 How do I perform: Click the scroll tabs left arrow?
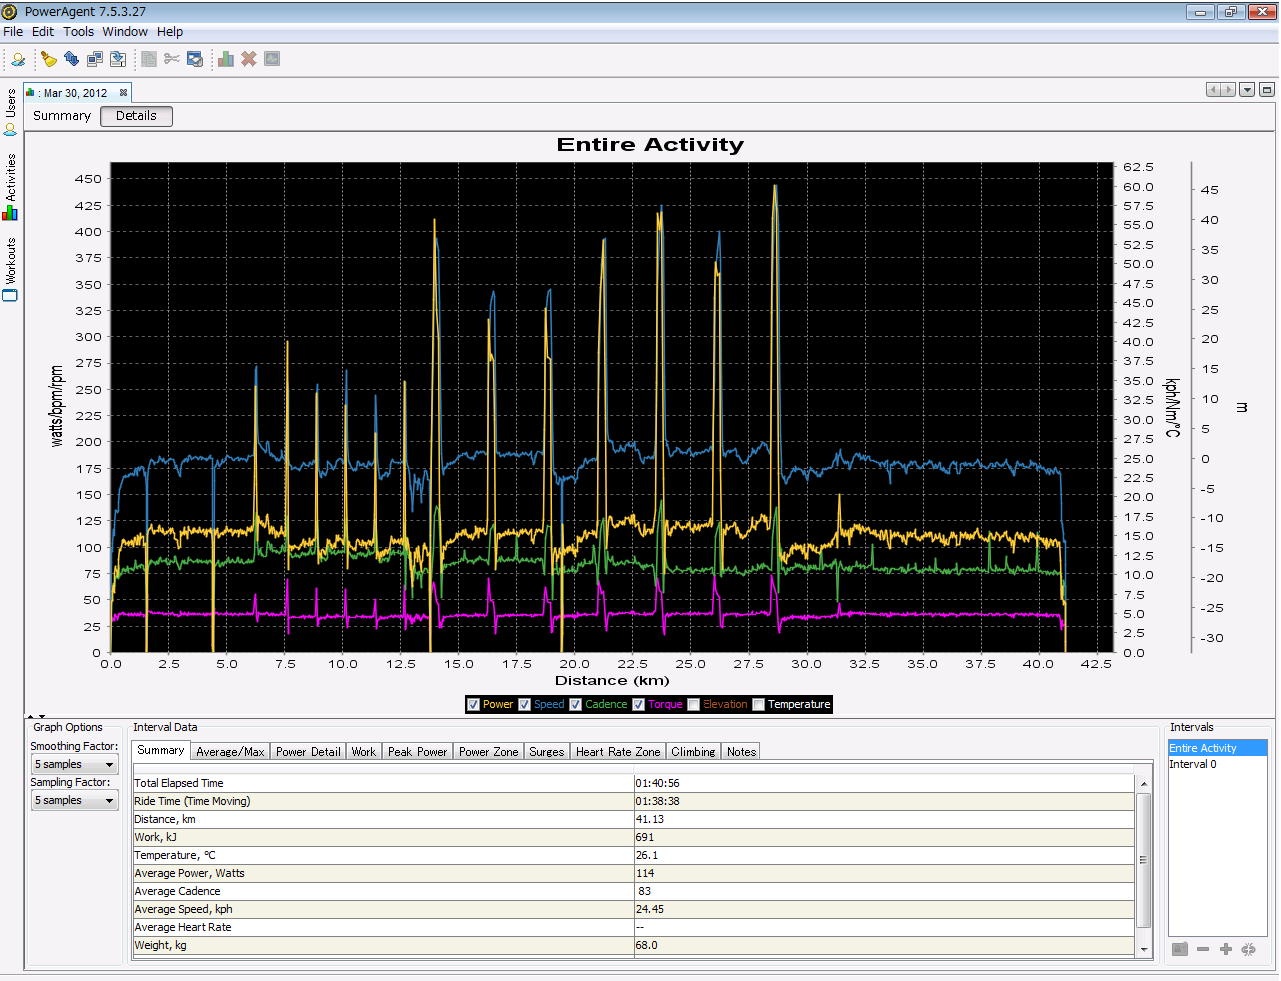(x=1214, y=90)
